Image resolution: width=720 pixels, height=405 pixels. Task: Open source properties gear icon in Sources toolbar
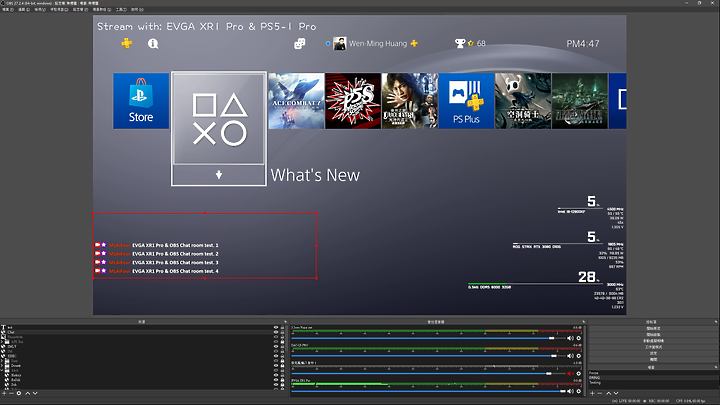coord(19,393)
